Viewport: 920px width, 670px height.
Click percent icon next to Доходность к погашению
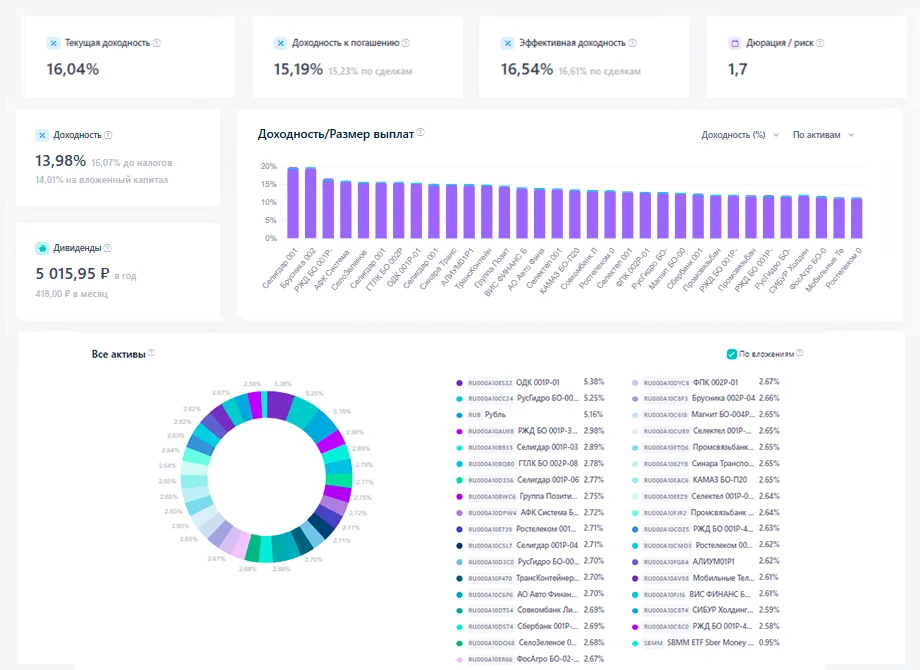point(280,43)
